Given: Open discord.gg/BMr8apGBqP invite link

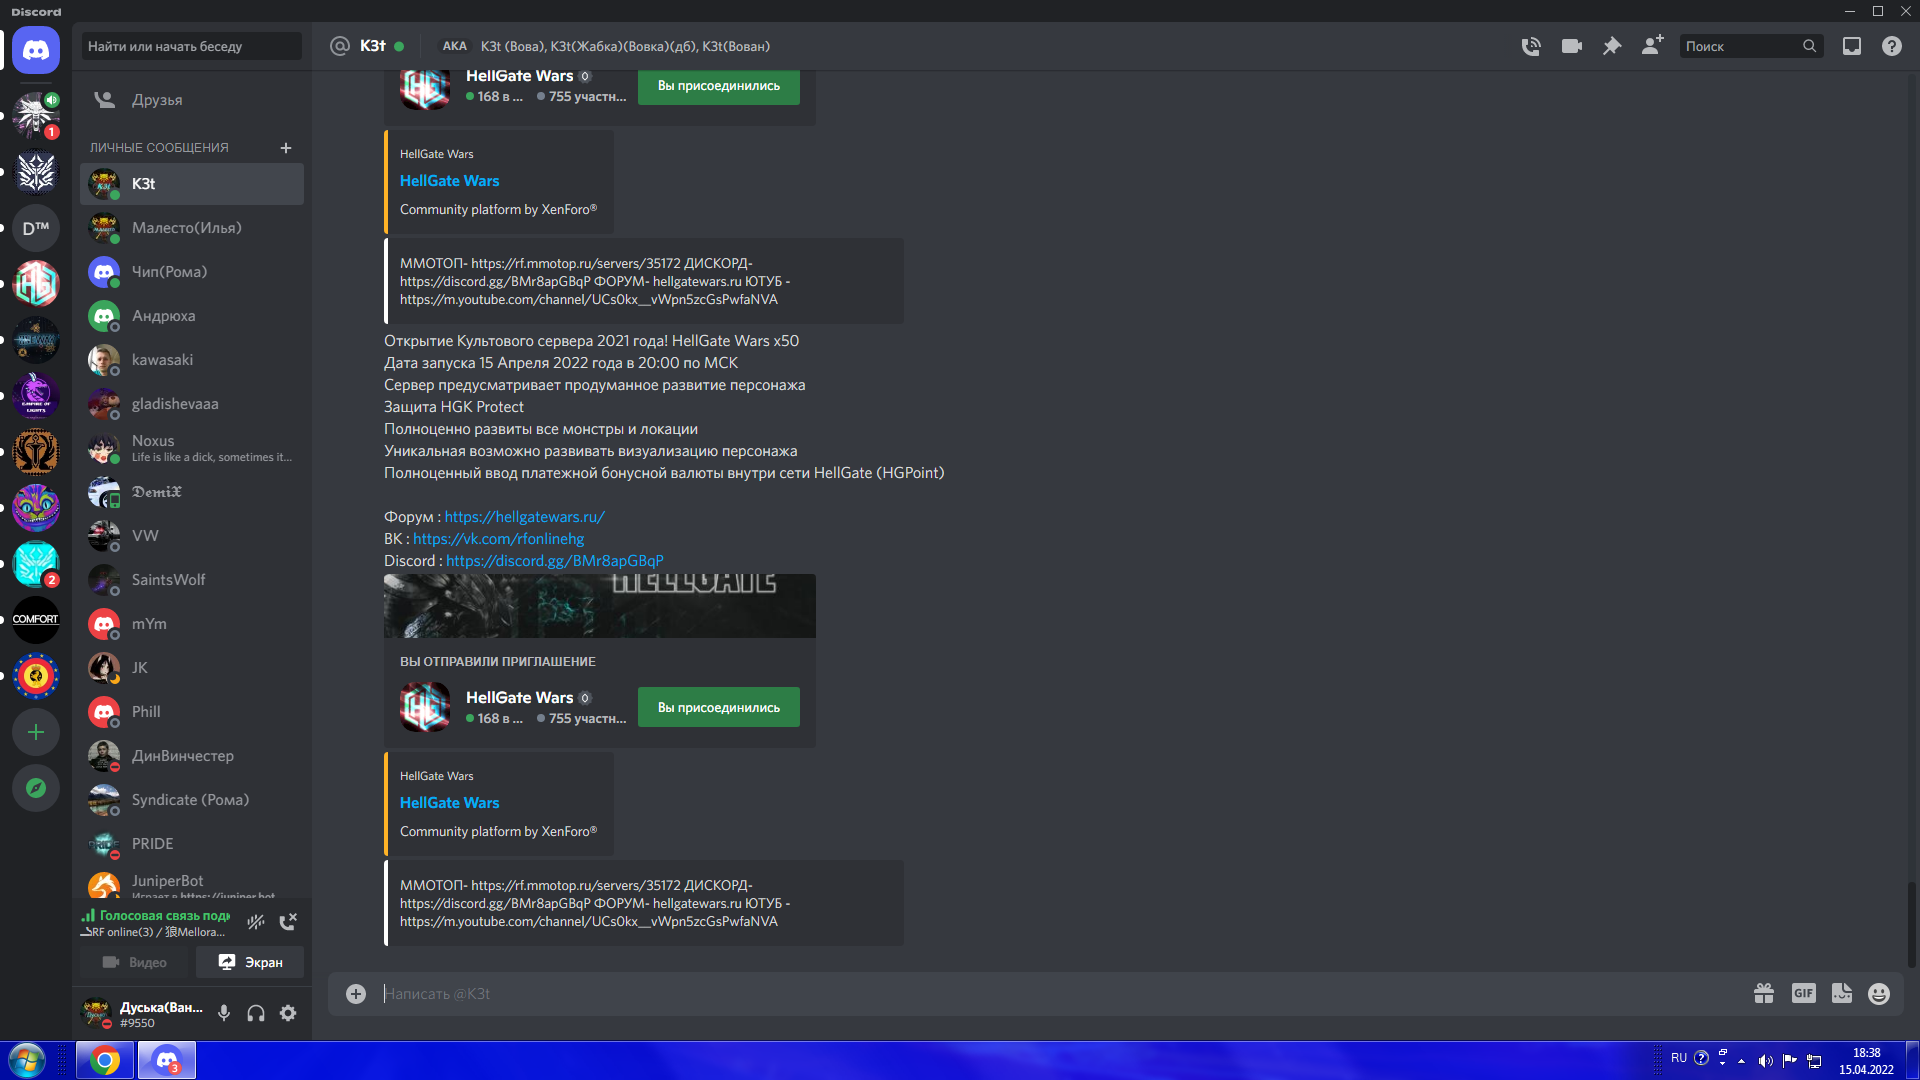Looking at the screenshot, I should click(x=554, y=561).
